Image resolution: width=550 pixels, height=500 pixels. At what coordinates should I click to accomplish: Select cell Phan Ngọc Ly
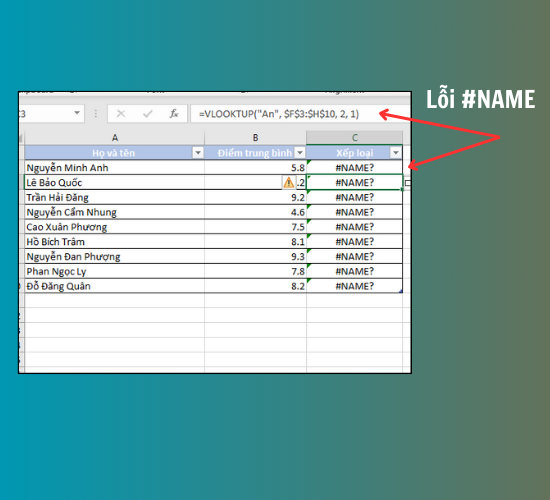(115, 271)
